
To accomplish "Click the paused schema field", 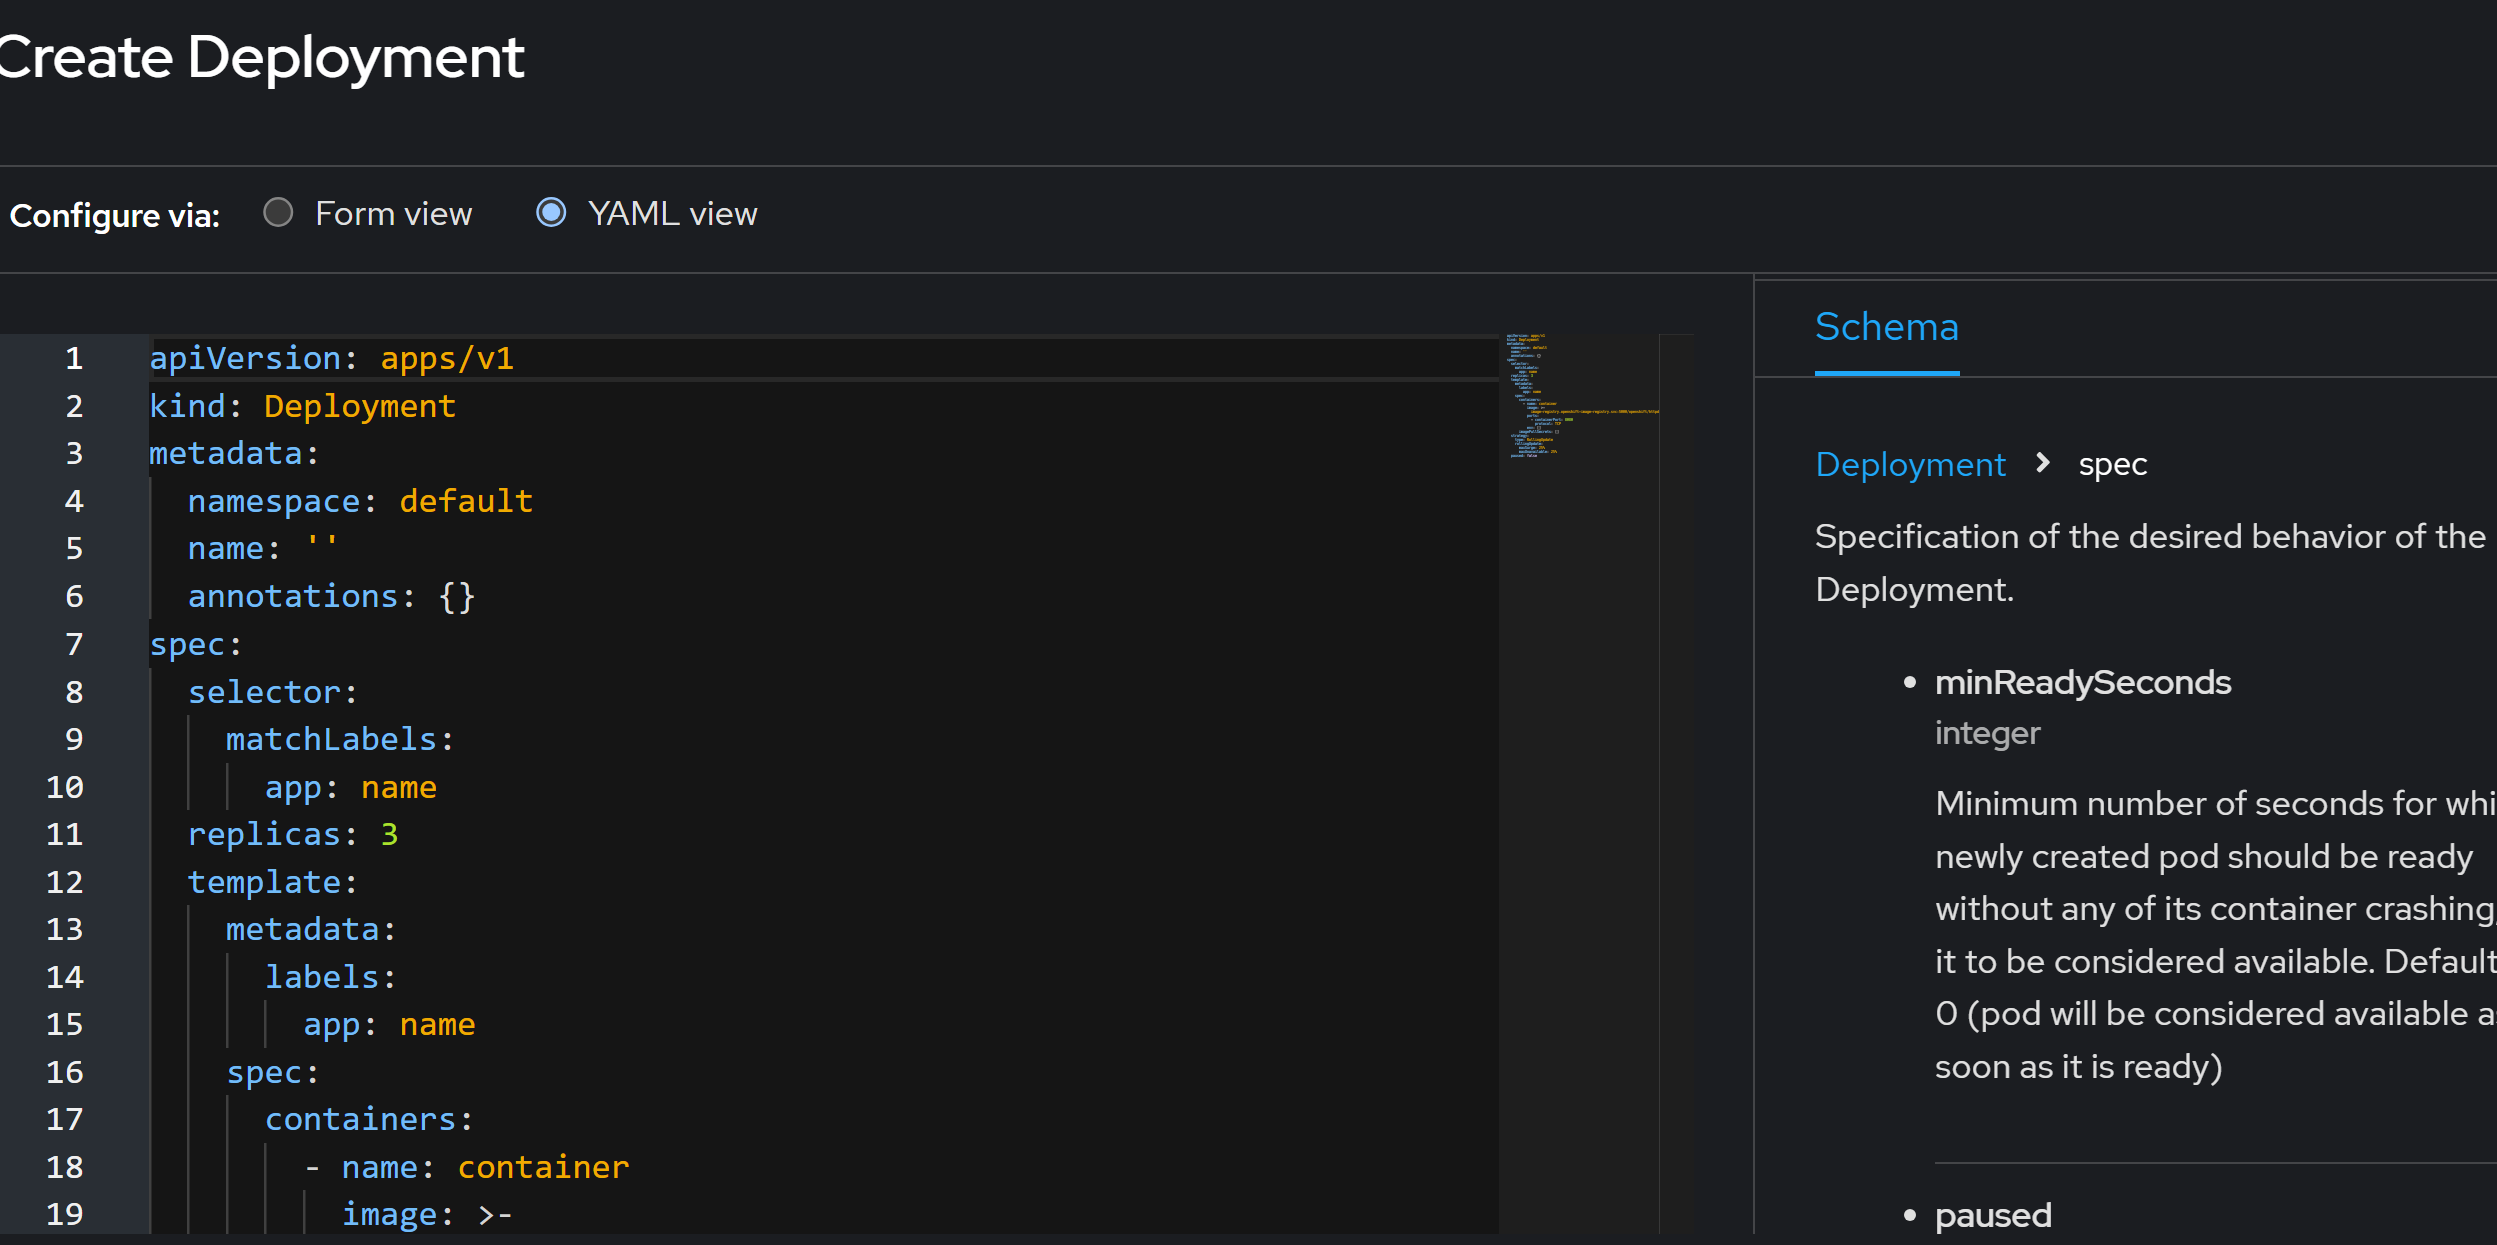I will 1992,1216.
